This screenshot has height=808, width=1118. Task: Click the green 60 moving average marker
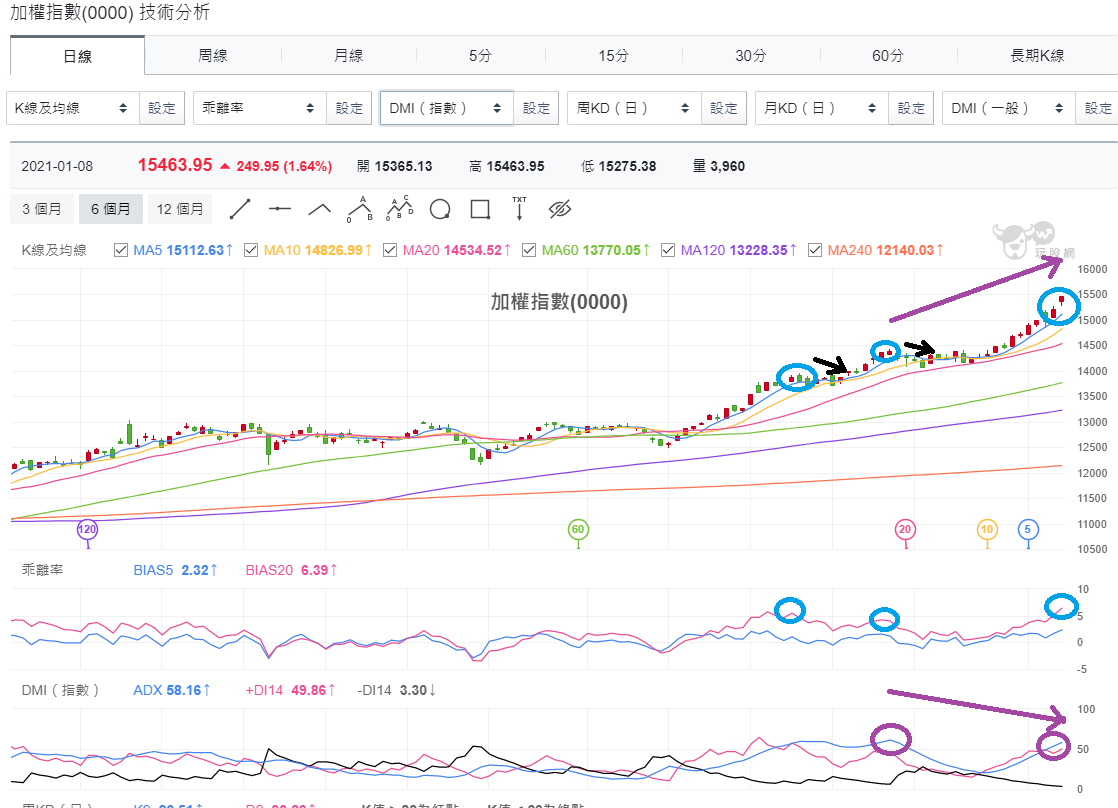point(578,529)
